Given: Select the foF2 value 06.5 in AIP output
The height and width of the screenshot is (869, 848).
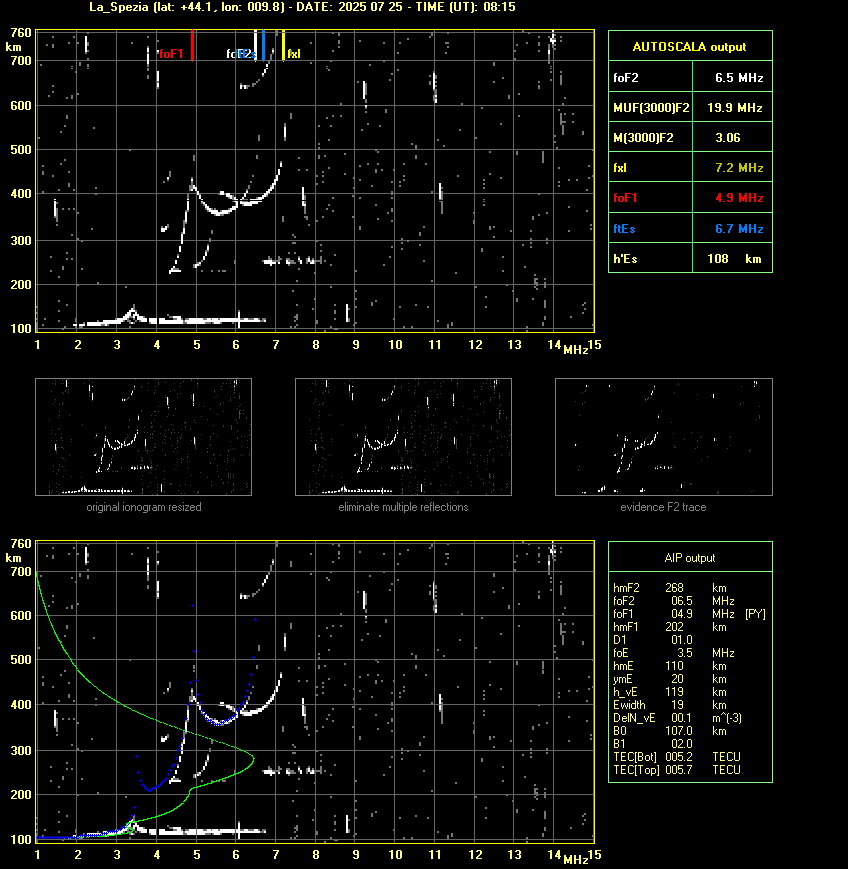Looking at the screenshot, I should click(x=682, y=601).
